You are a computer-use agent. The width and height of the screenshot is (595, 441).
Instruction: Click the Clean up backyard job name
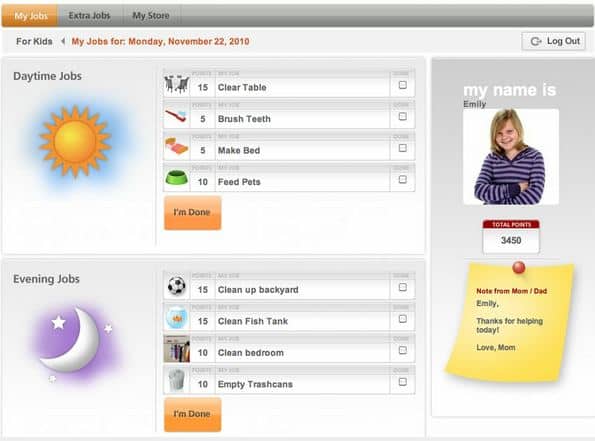258,290
